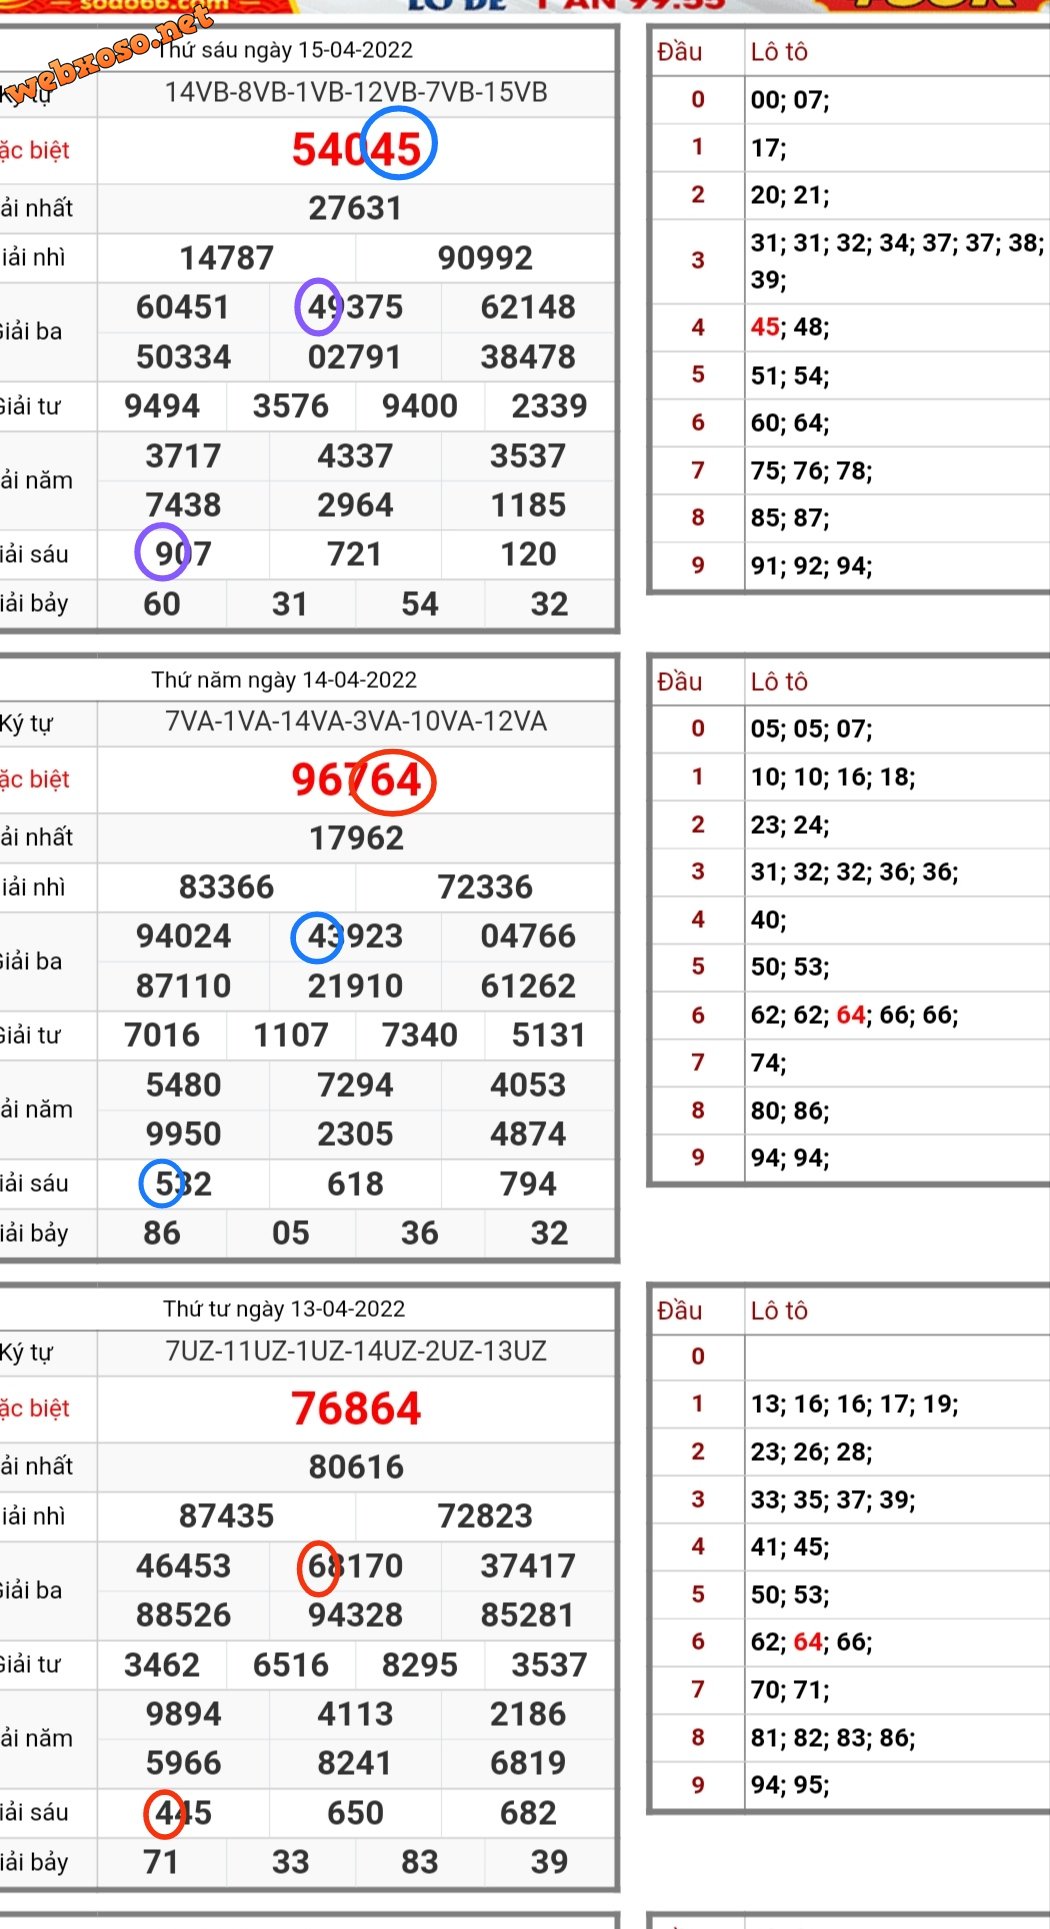Click the lô tô row "94; 94;"
Image resolution: width=1050 pixels, height=1929 pixels.
[790, 1158]
